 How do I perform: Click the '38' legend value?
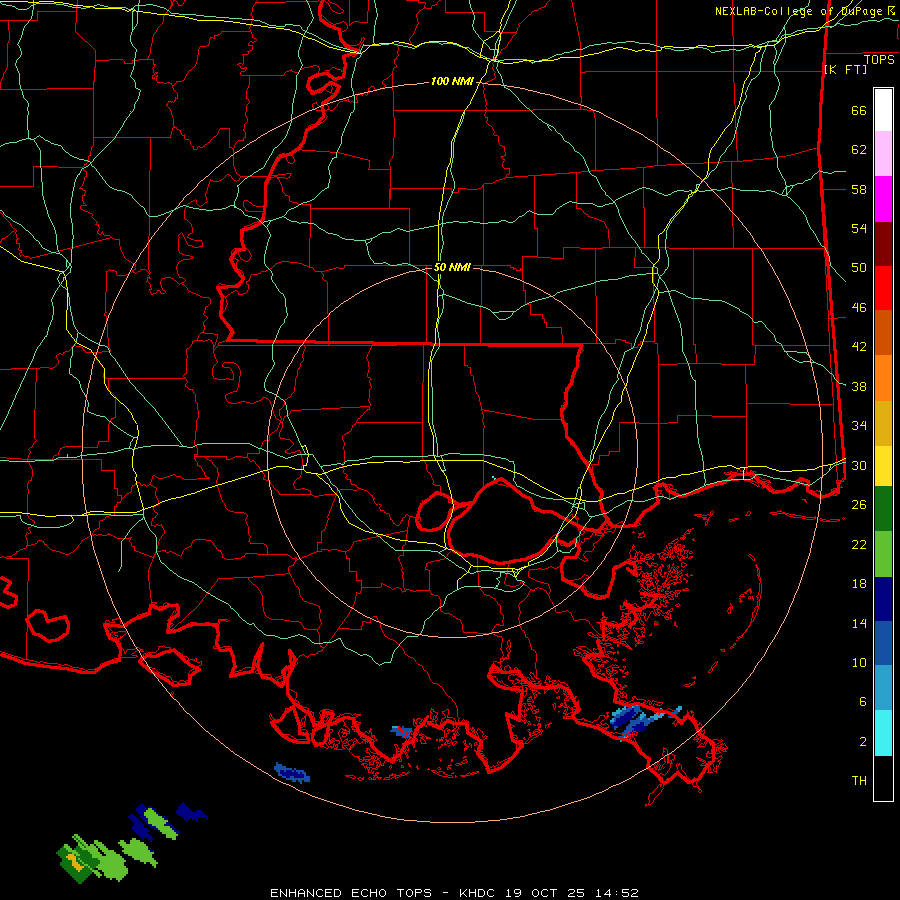859,386
